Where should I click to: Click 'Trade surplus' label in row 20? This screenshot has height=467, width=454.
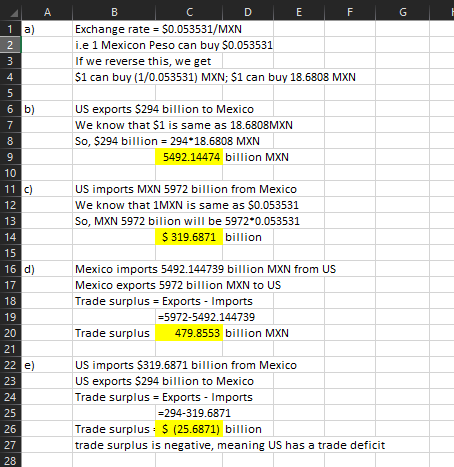[x=112, y=333]
